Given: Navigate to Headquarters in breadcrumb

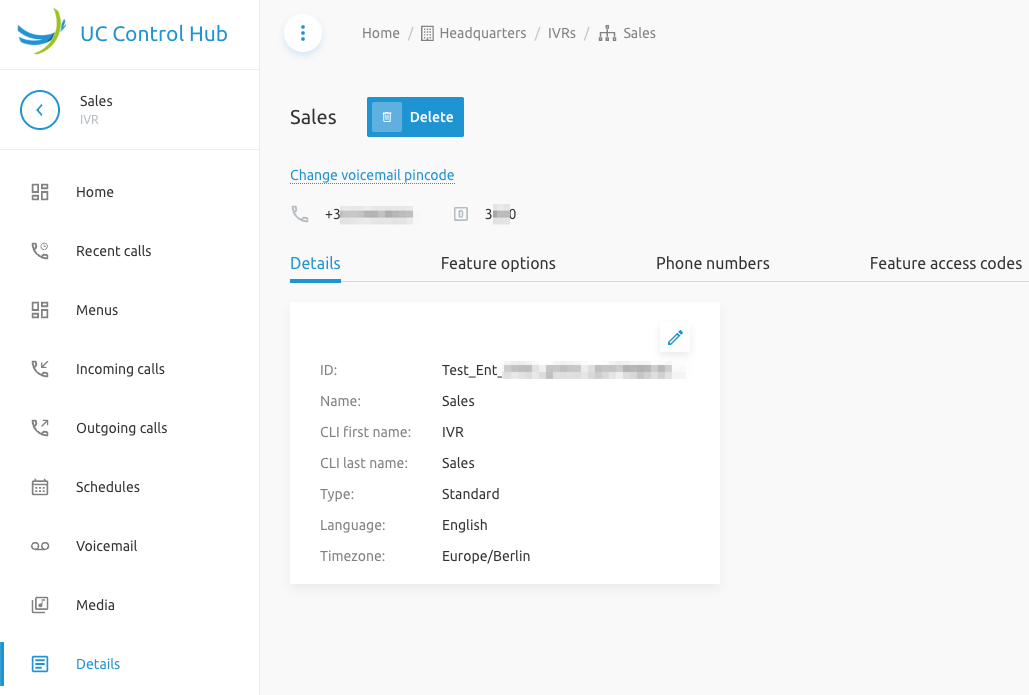Looking at the screenshot, I should (x=482, y=33).
